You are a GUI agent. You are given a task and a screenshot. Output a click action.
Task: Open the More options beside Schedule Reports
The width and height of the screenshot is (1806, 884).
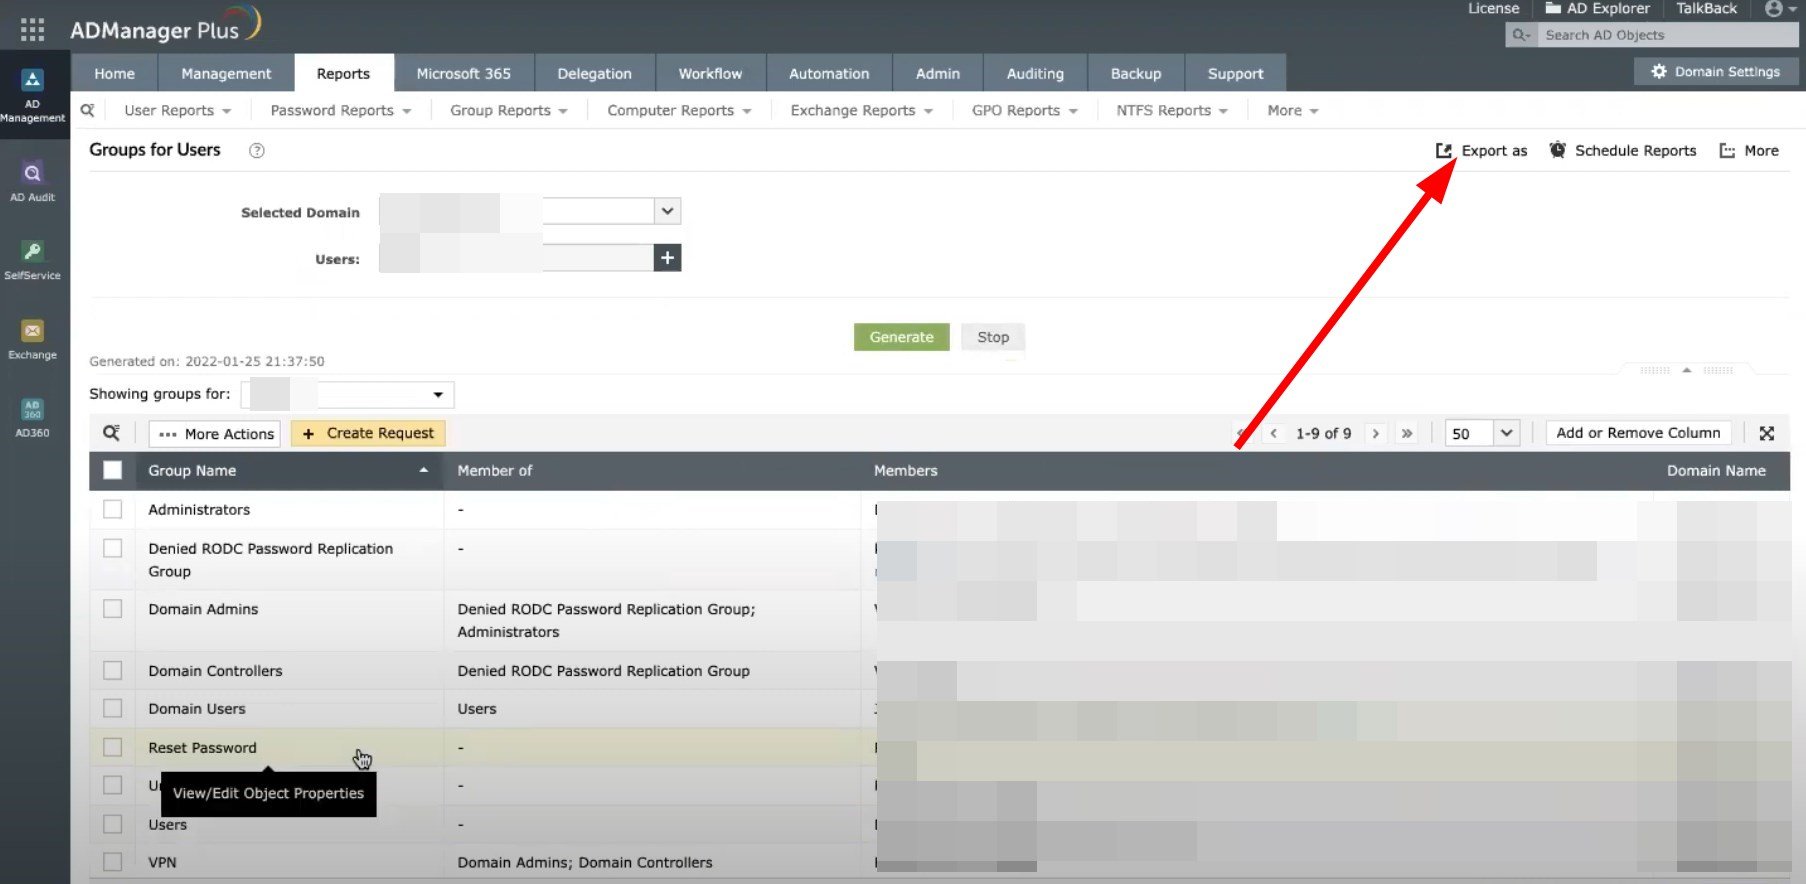coord(1749,150)
